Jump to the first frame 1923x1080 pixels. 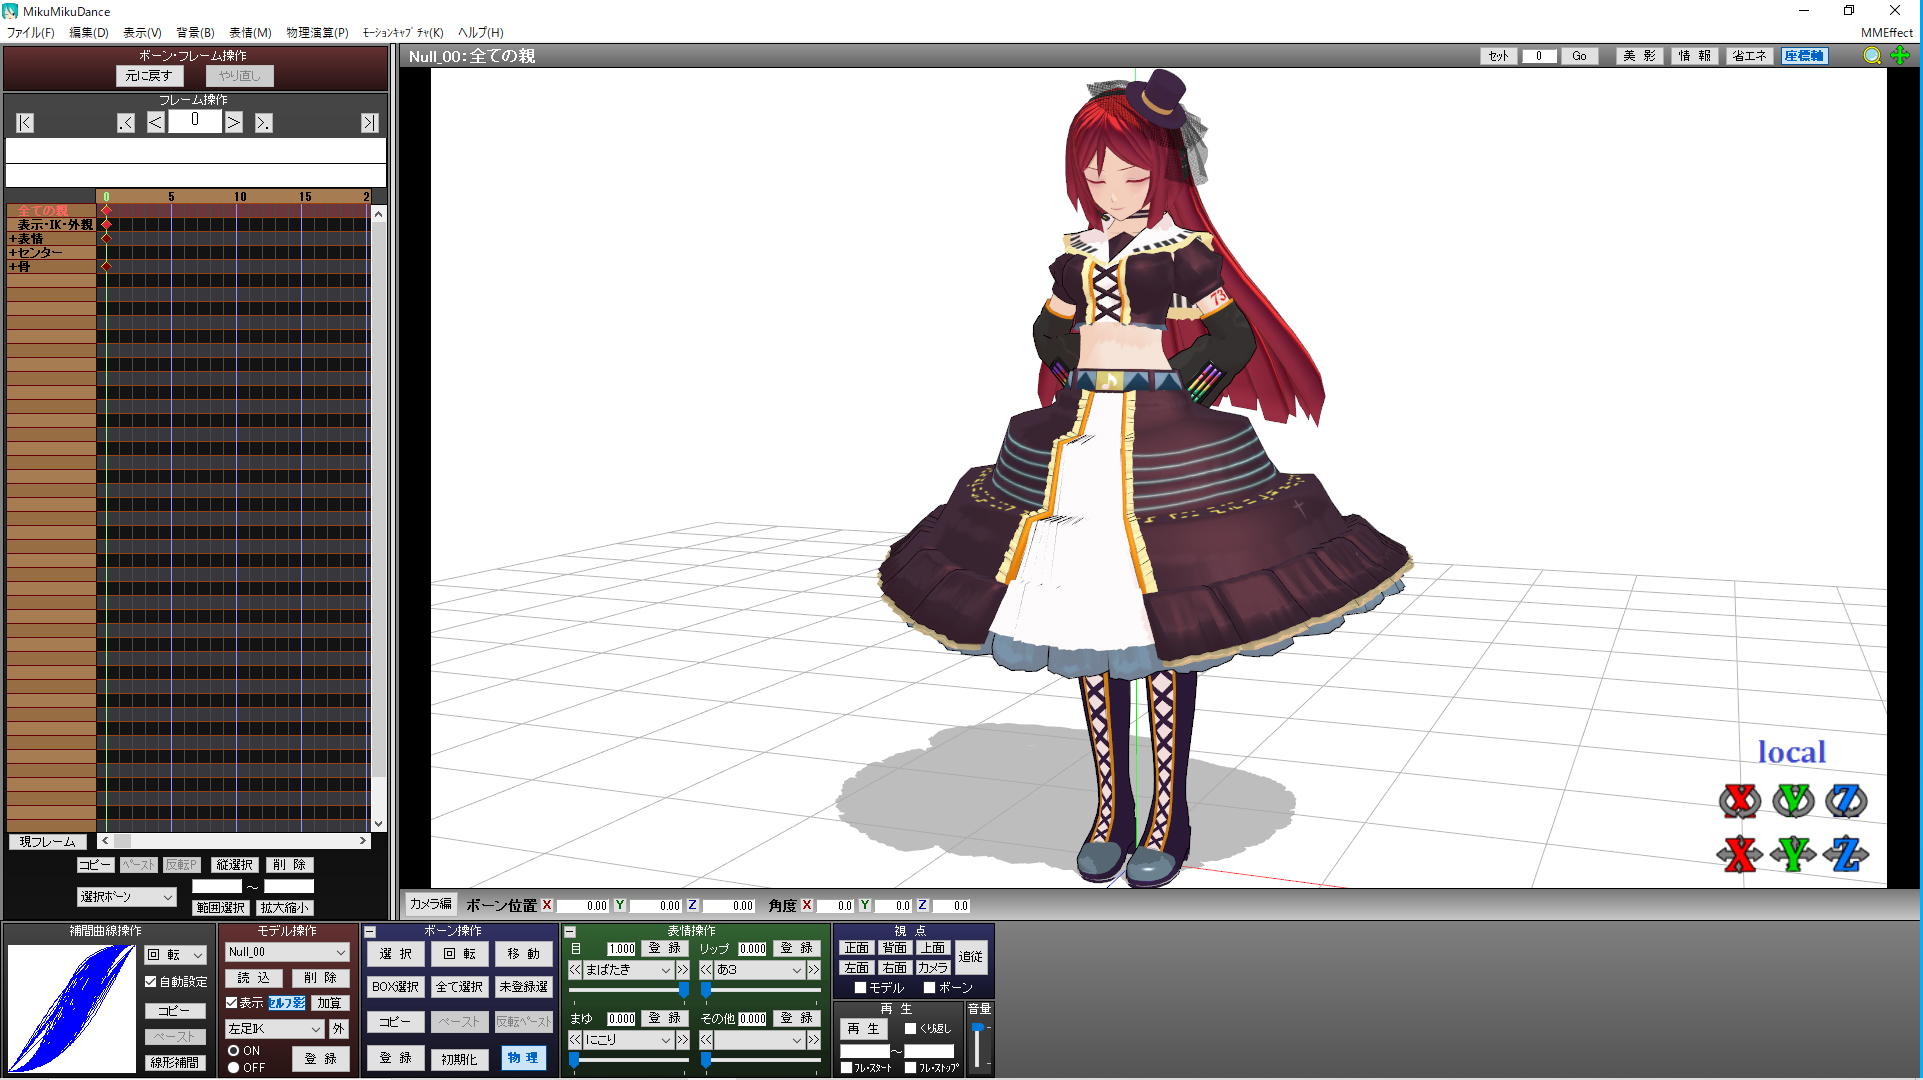pos(25,123)
